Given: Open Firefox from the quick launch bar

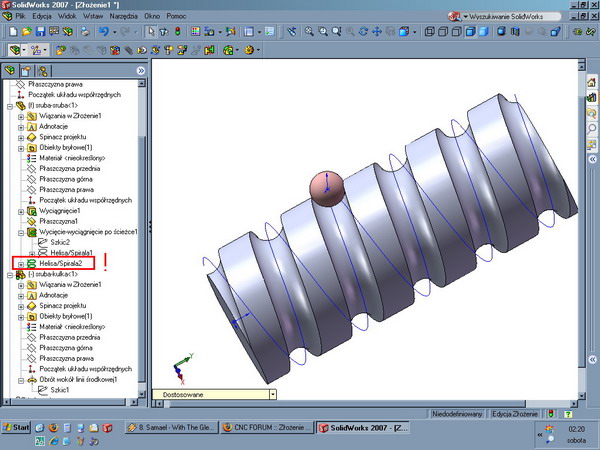Looking at the screenshot, I should coord(53,427).
